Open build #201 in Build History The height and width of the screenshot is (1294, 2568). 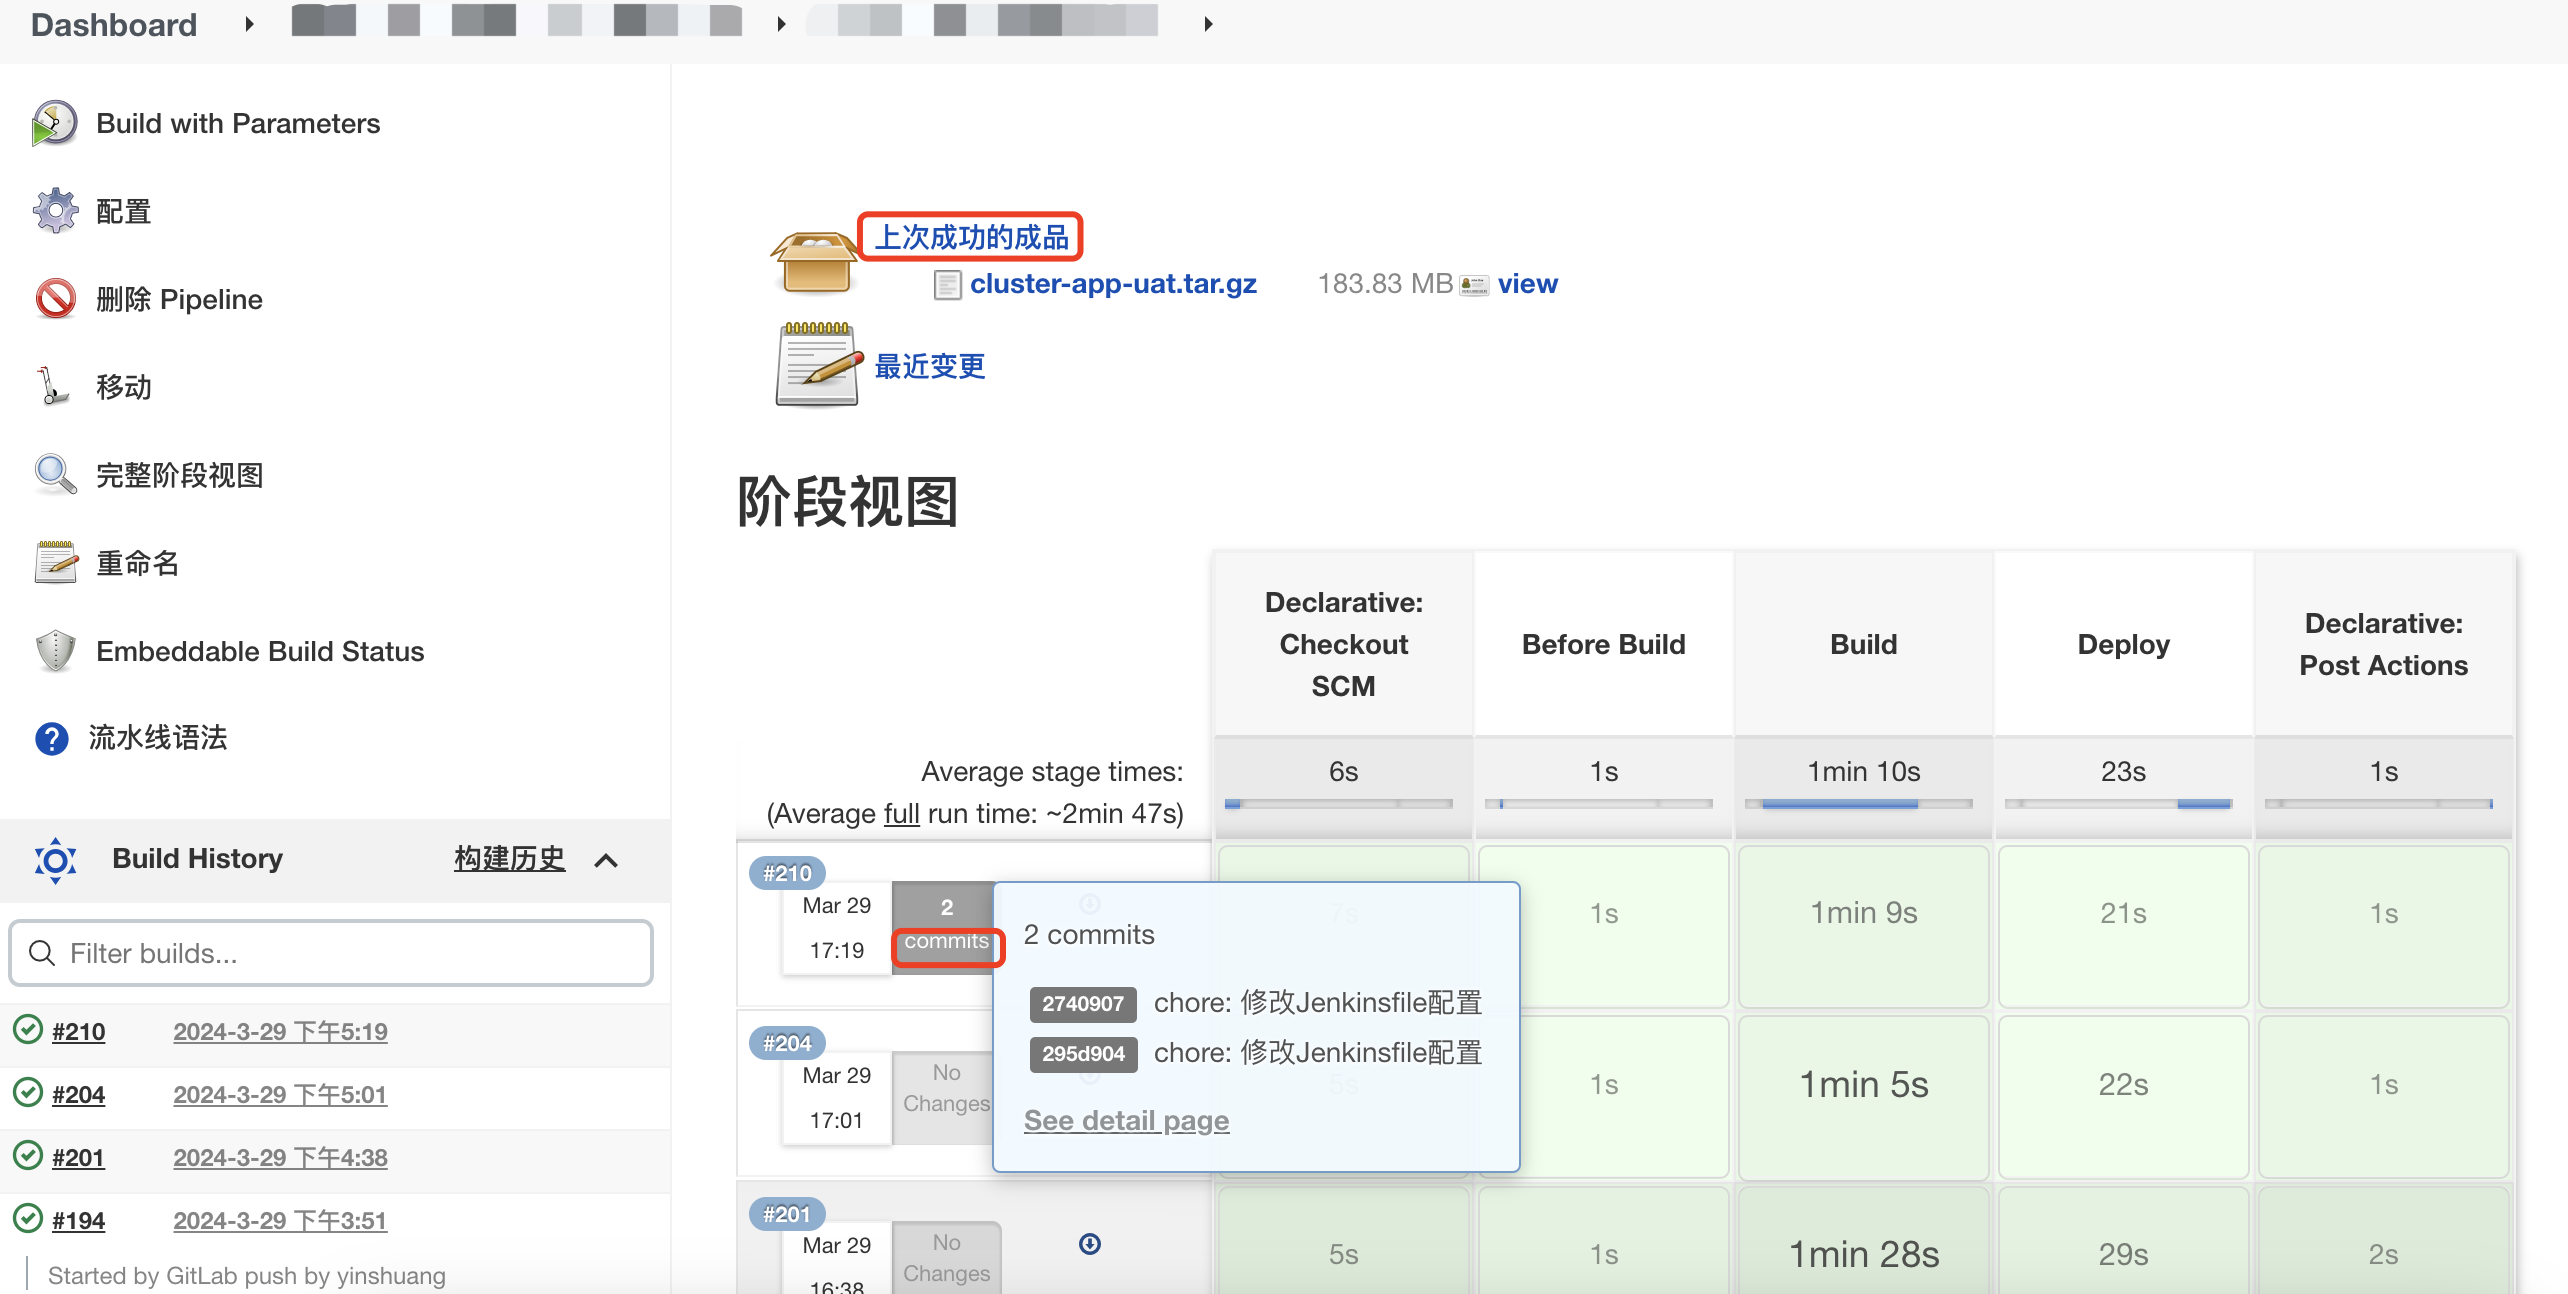coord(78,1157)
